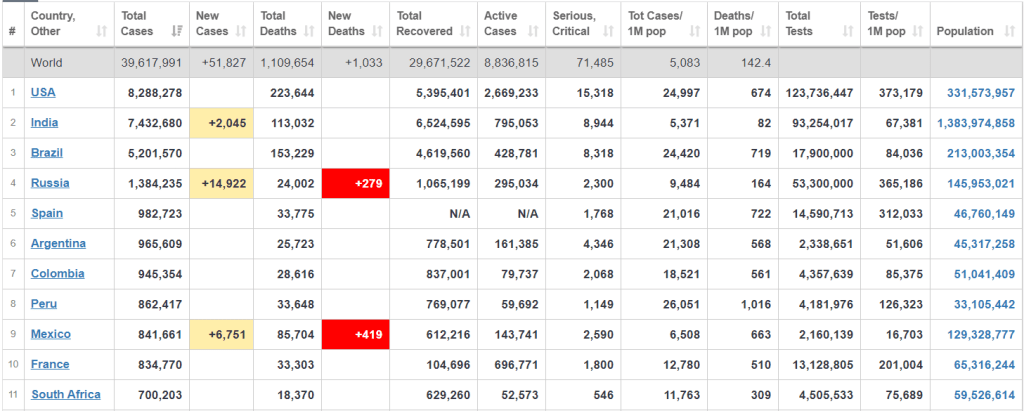Viewport: 1024px width, 411px height.
Task: Click the sort arrows in New Deaths header
Action: pyautogui.click(x=379, y=32)
